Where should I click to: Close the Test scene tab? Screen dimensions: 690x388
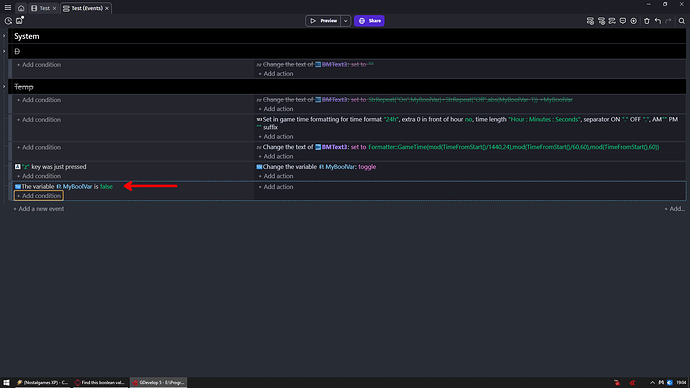tap(55, 8)
